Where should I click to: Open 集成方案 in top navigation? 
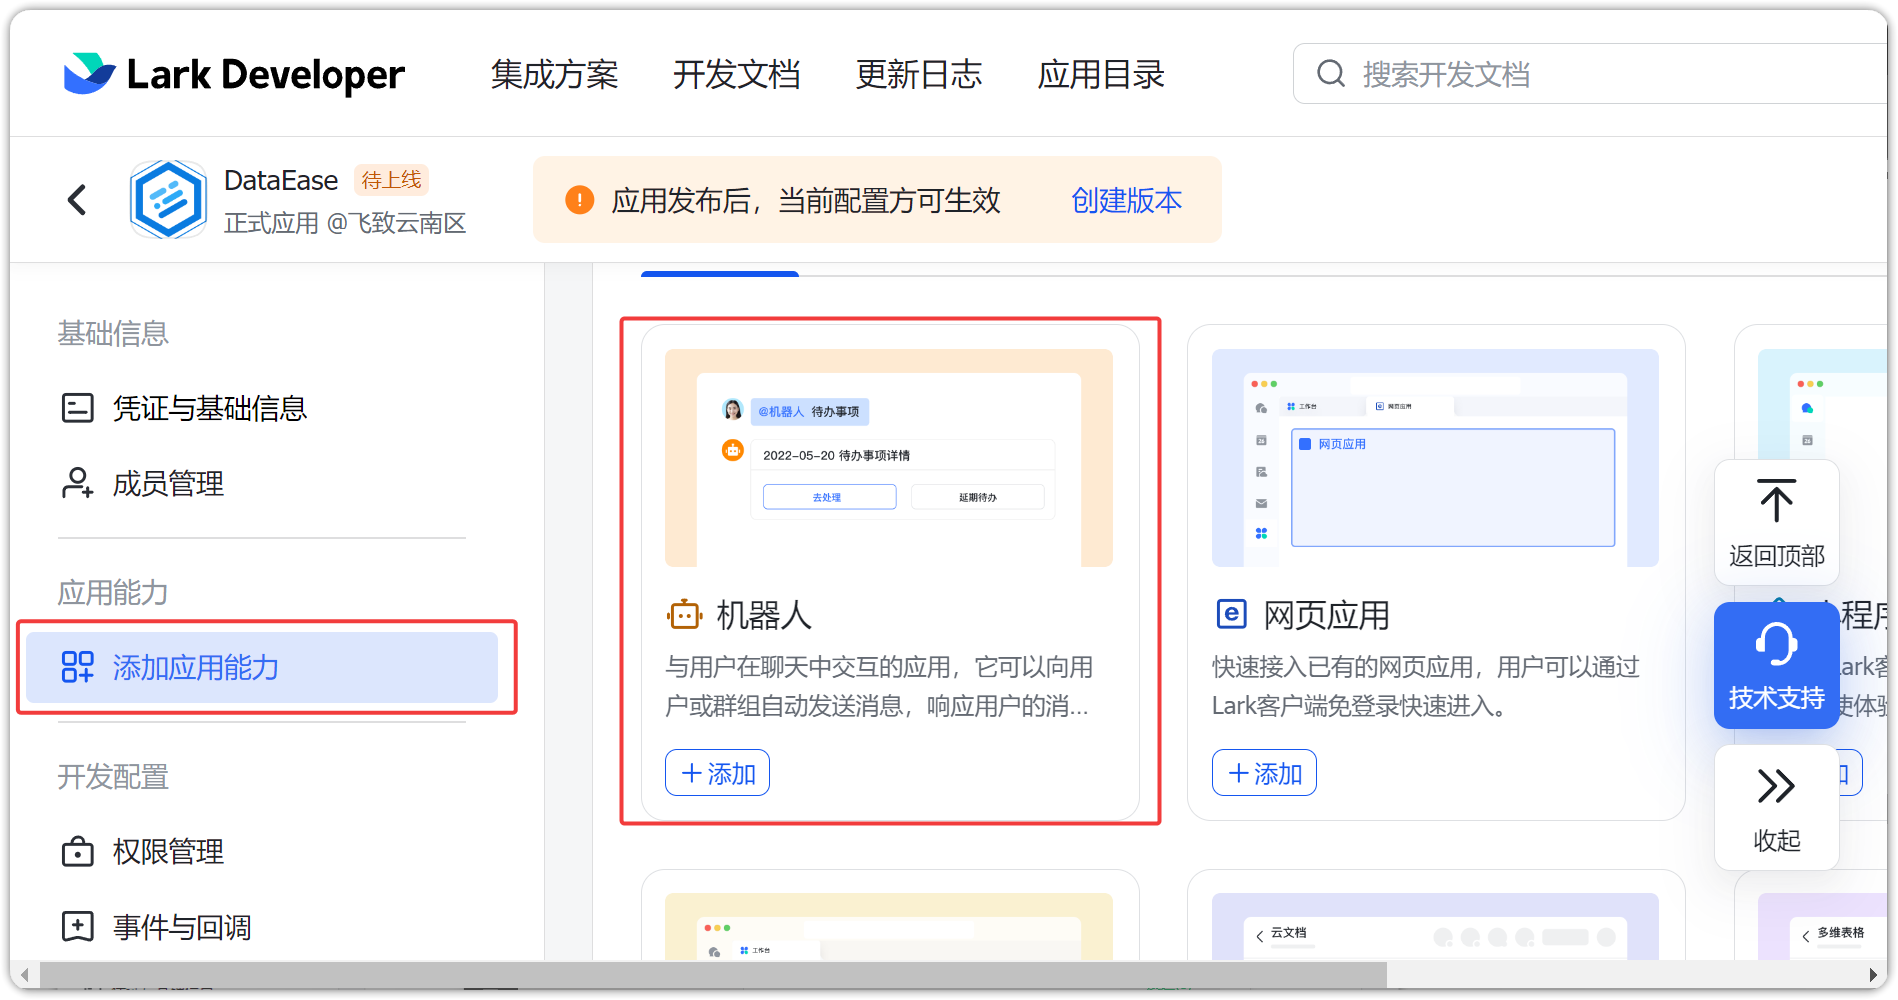coord(555,74)
